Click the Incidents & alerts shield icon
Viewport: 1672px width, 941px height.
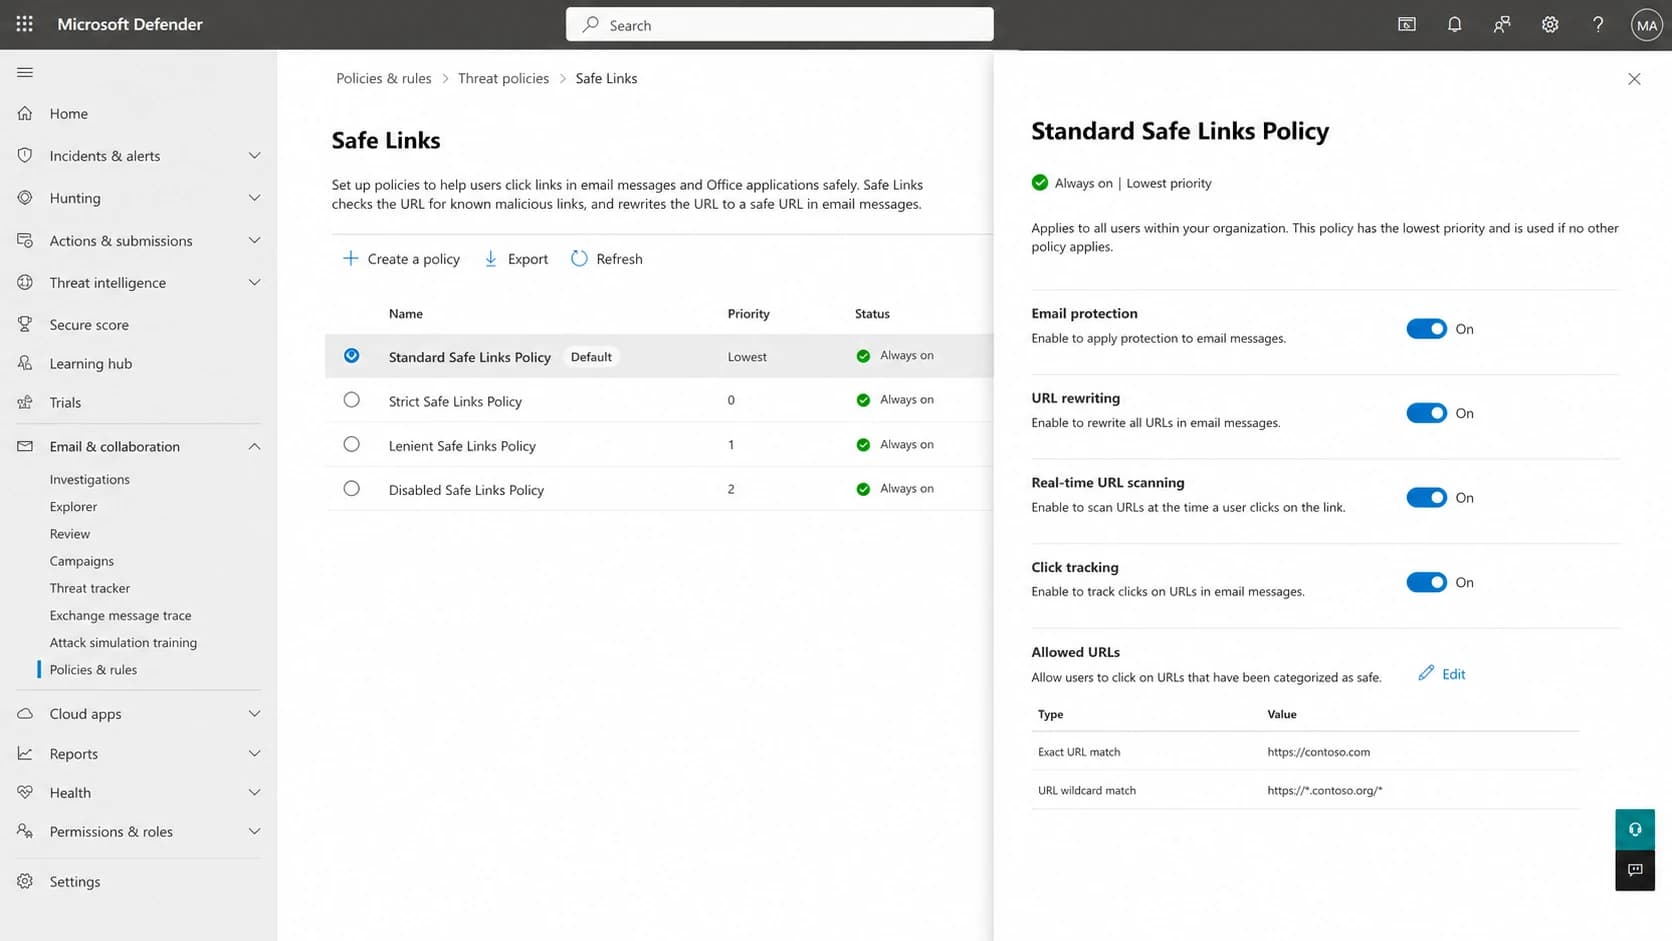coord(25,155)
